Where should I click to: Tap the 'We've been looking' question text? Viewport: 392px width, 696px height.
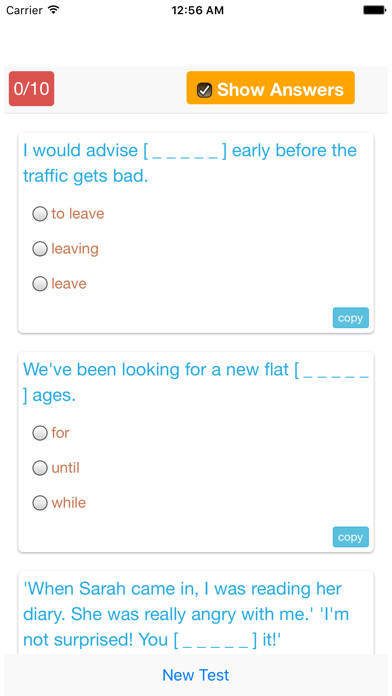point(196,382)
